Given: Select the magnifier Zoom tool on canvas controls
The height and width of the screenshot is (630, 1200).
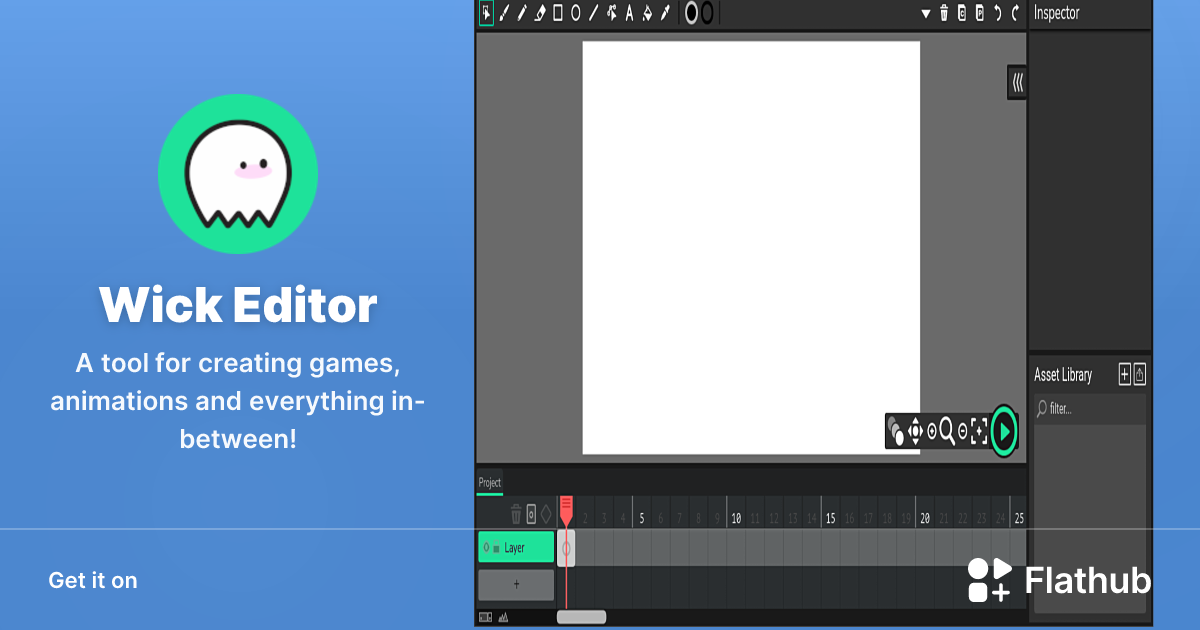Looking at the screenshot, I should pos(946,431).
